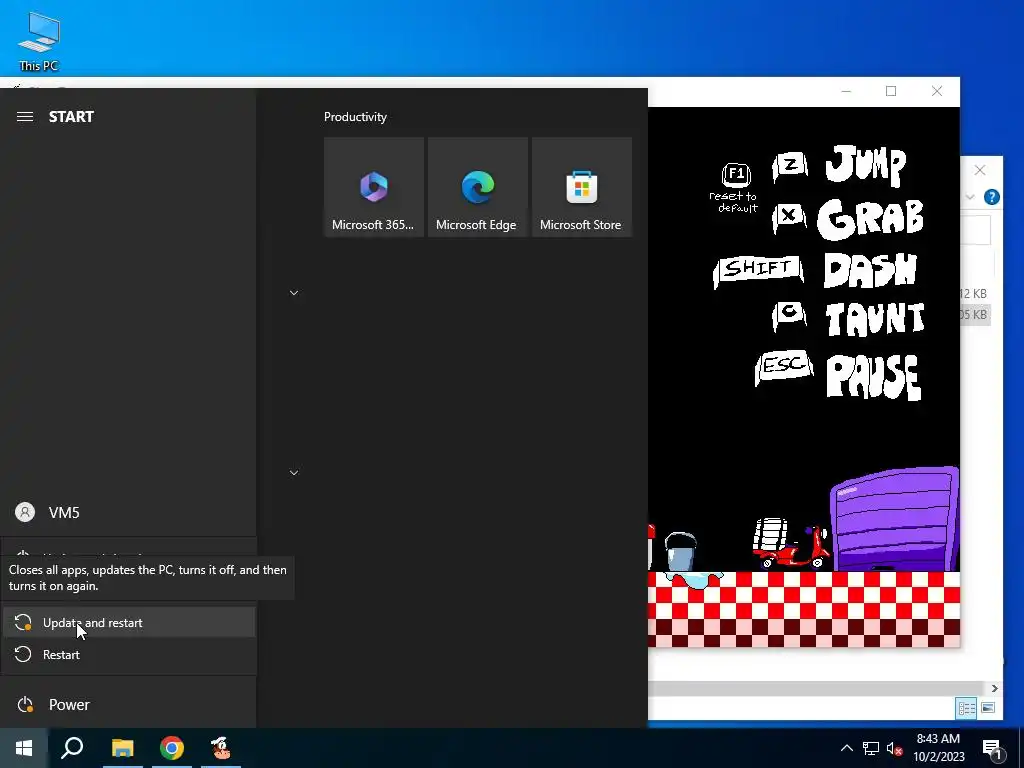This screenshot has width=1024, height=768.
Task: Open the clock showing 8:43 AM
Action: [938, 748]
